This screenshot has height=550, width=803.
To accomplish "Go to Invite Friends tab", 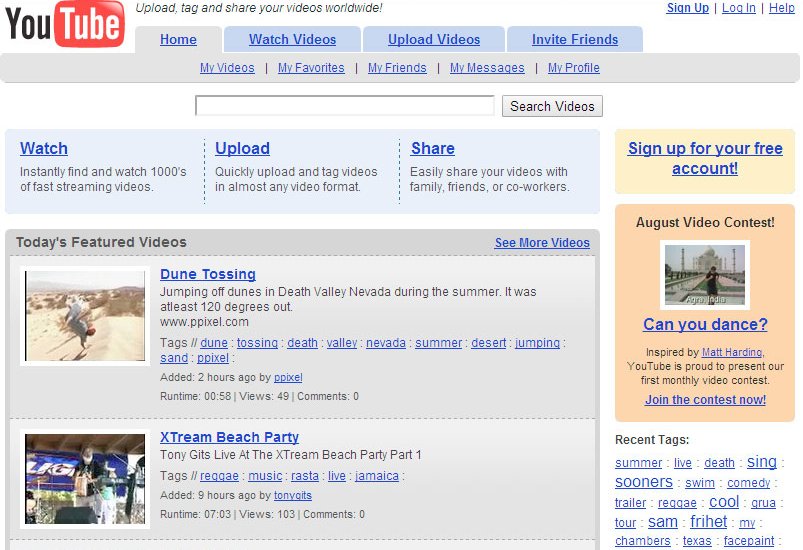I will point(575,39).
